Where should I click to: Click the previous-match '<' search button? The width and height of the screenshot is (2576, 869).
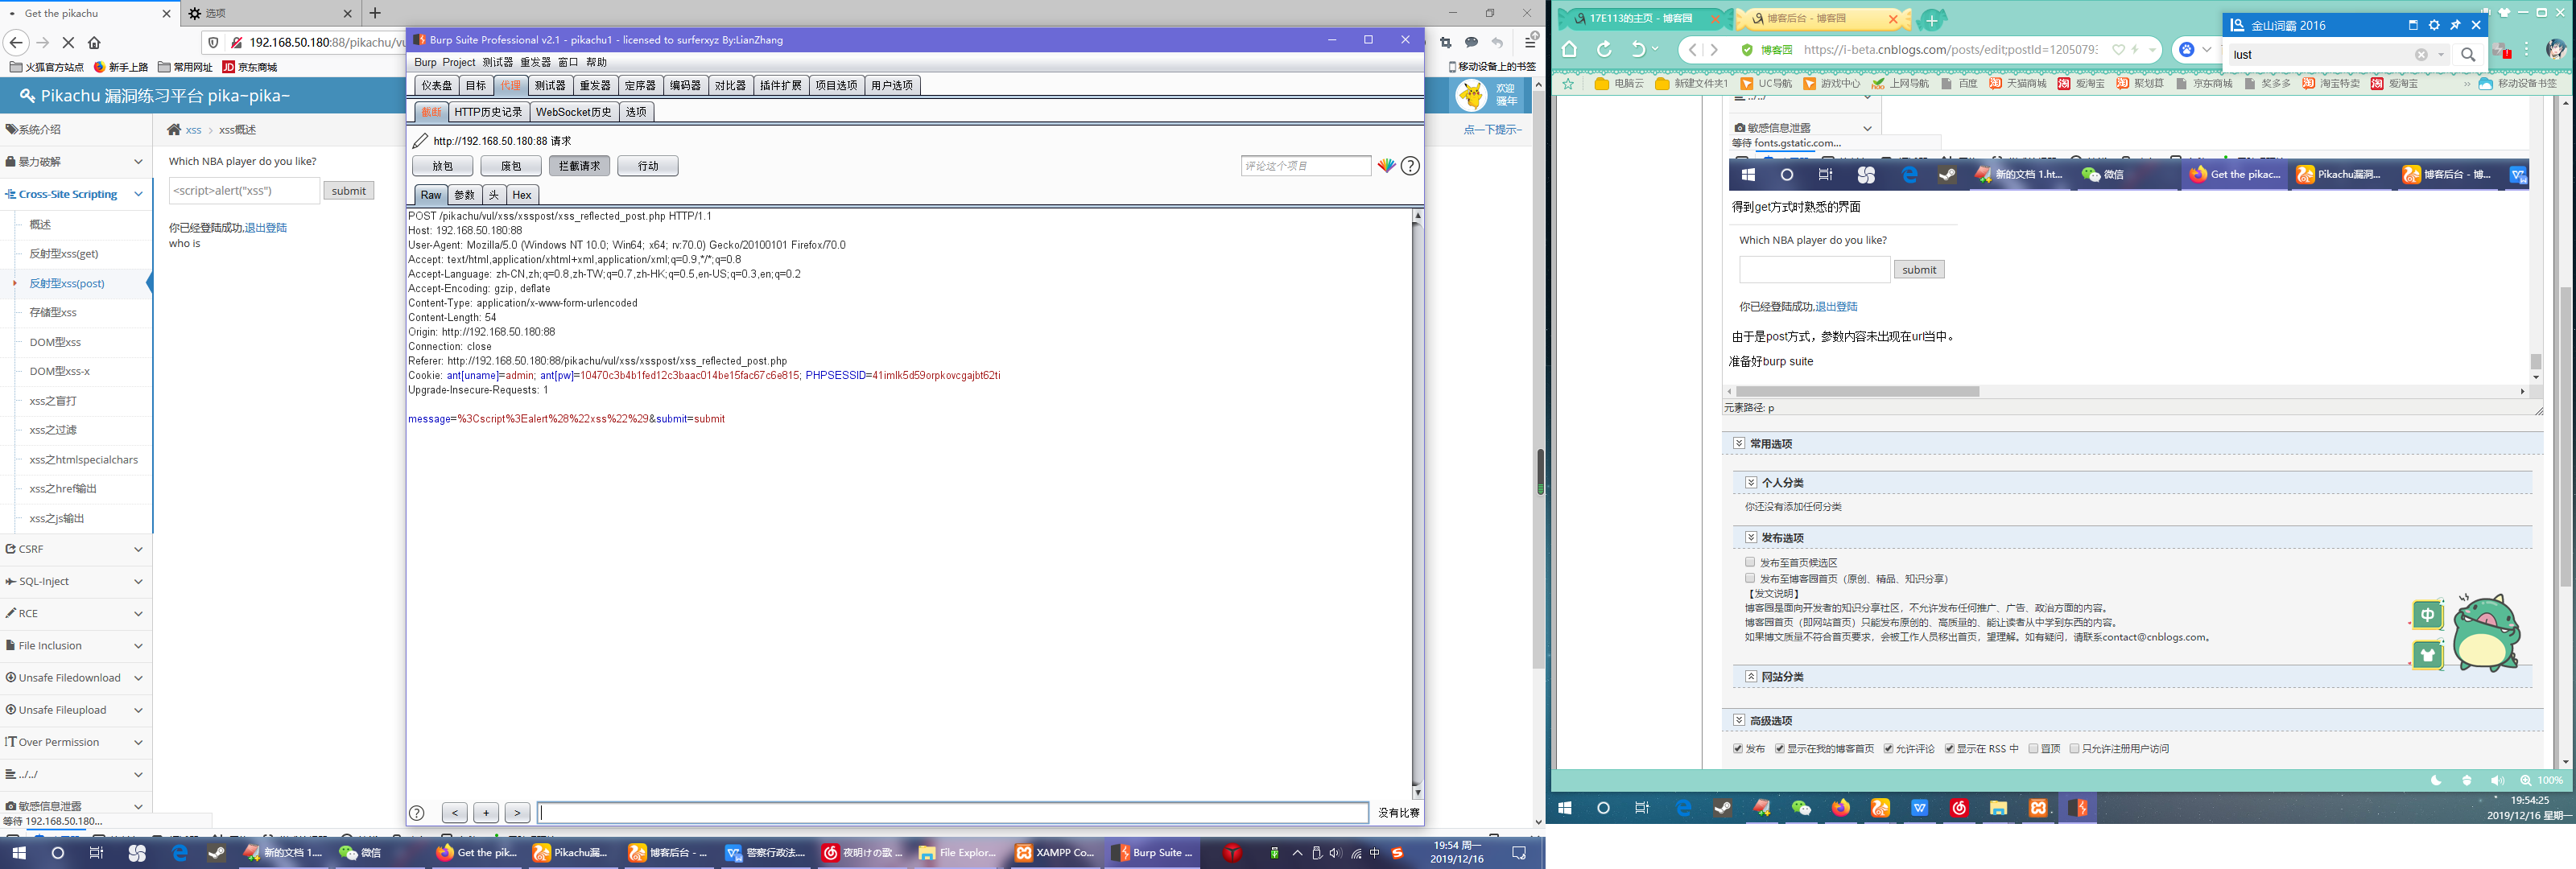point(454,813)
